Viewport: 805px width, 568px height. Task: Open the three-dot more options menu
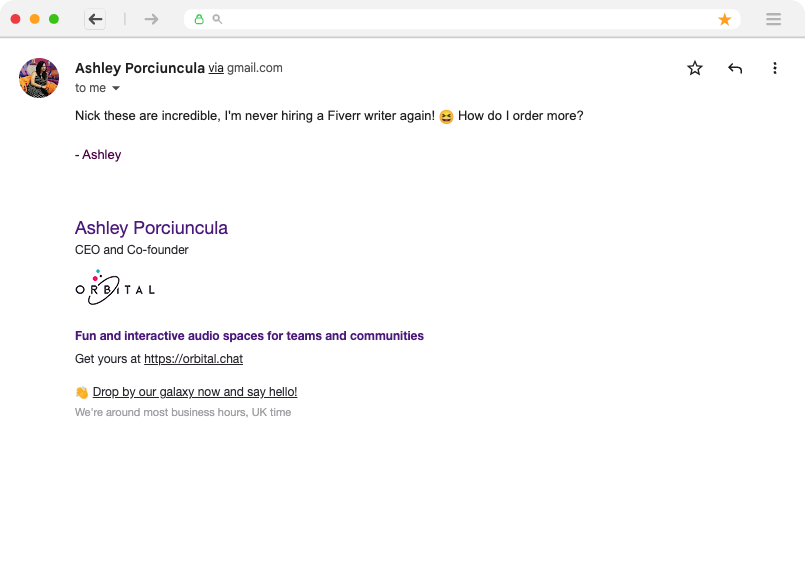coord(775,68)
